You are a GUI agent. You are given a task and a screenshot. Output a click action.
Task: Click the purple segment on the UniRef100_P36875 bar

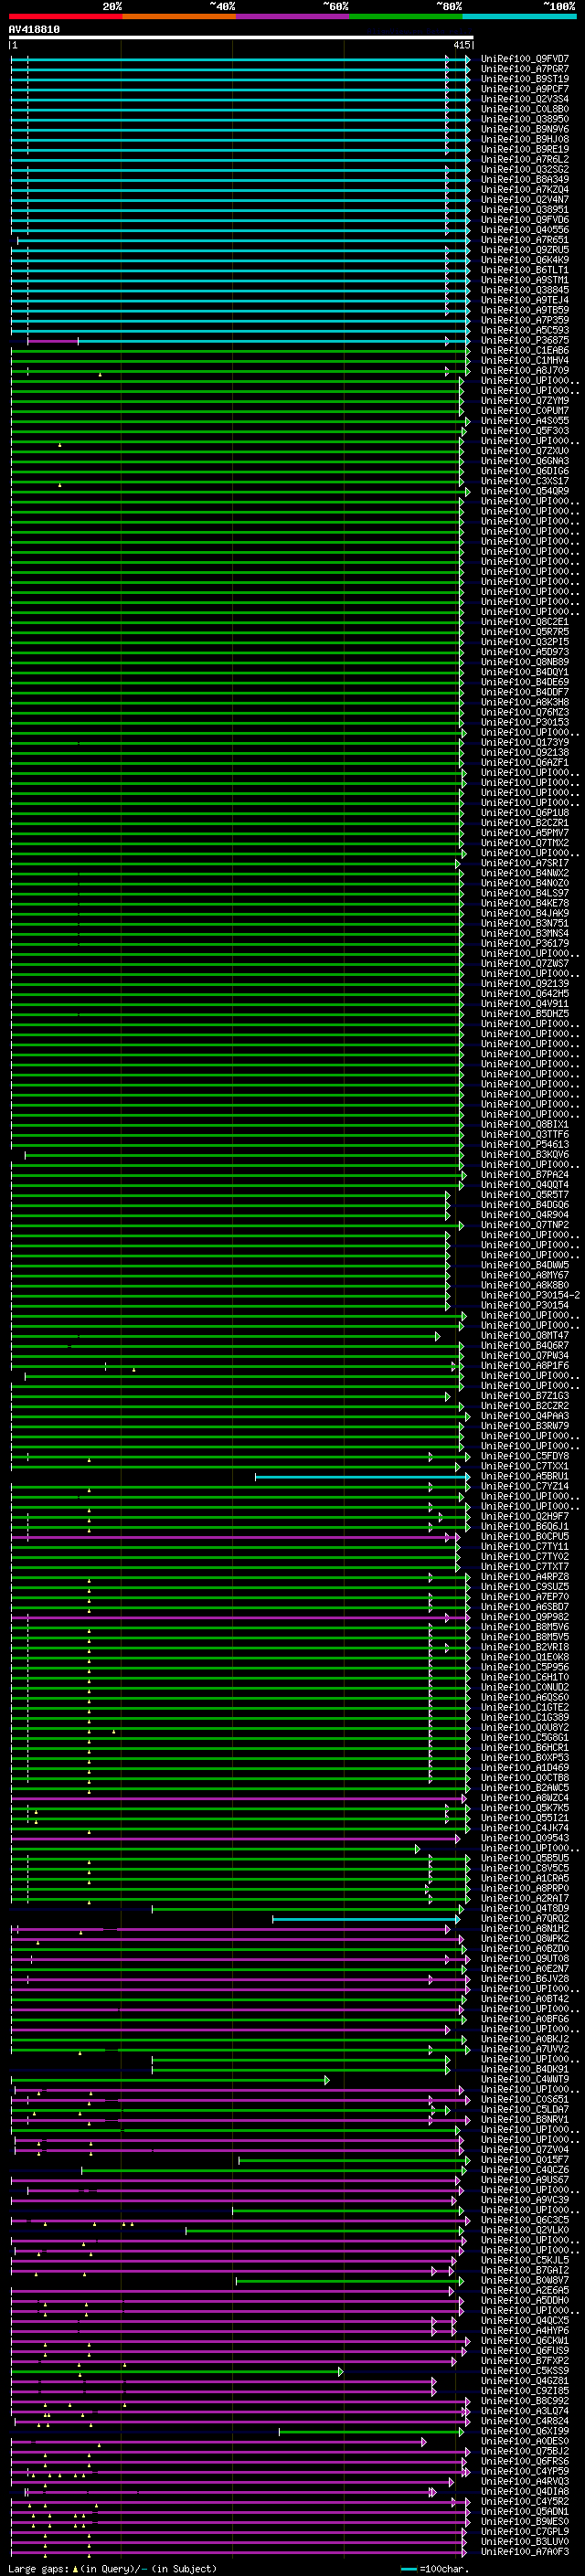point(53,341)
